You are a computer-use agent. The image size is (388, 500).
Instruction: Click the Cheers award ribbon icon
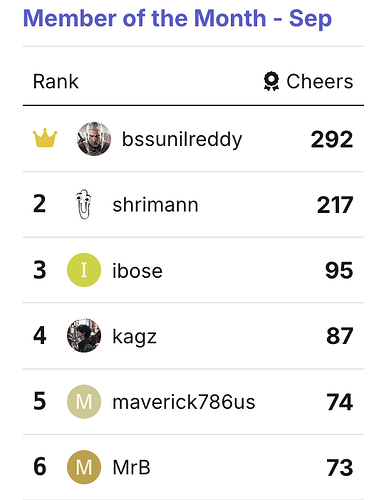point(271,81)
